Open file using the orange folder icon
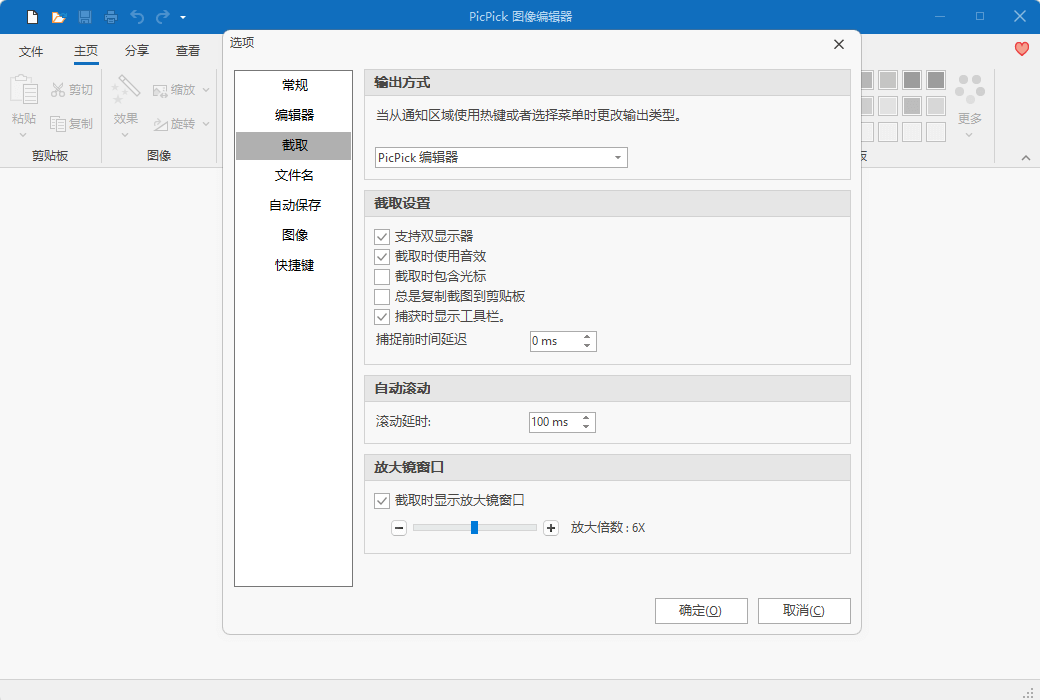 pos(58,17)
